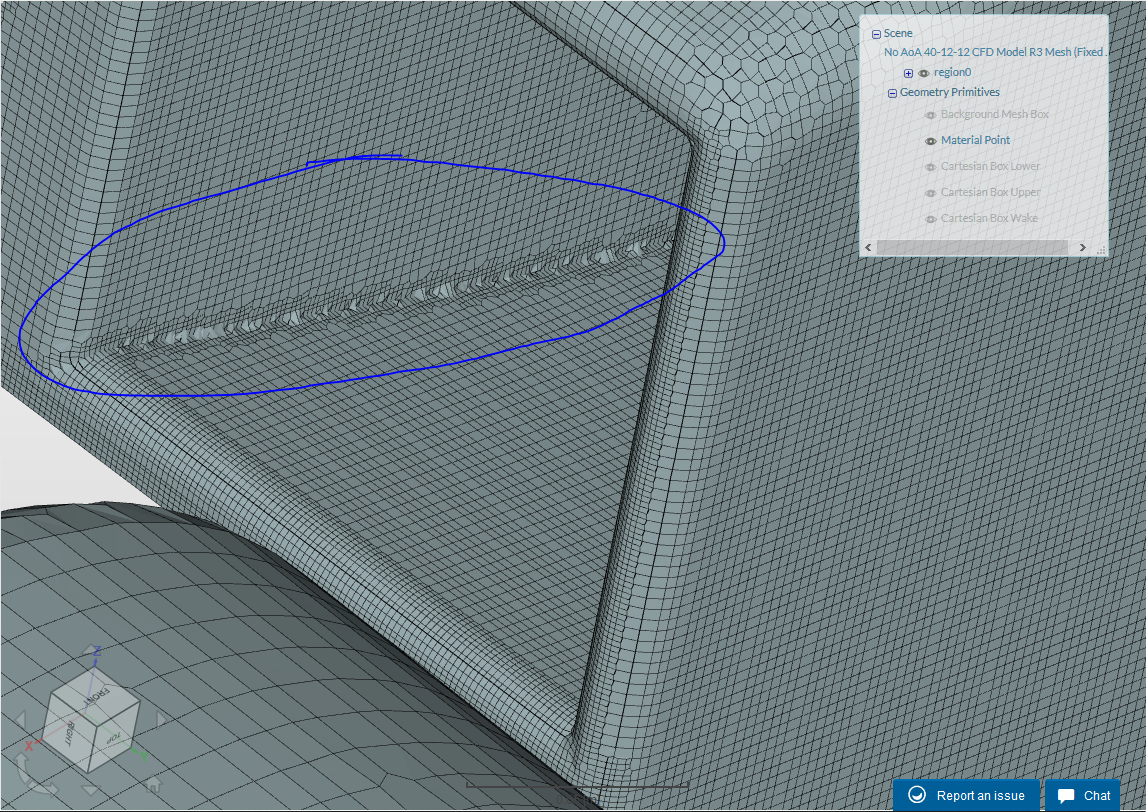The height and width of the screenshot is (812, 1146).
Task: Hide the Material Point primitive
Action: (x=930, y=141)
